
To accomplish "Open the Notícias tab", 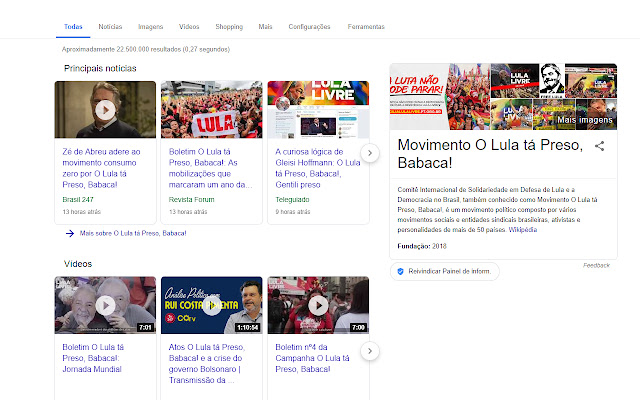I will coord(110,27).
